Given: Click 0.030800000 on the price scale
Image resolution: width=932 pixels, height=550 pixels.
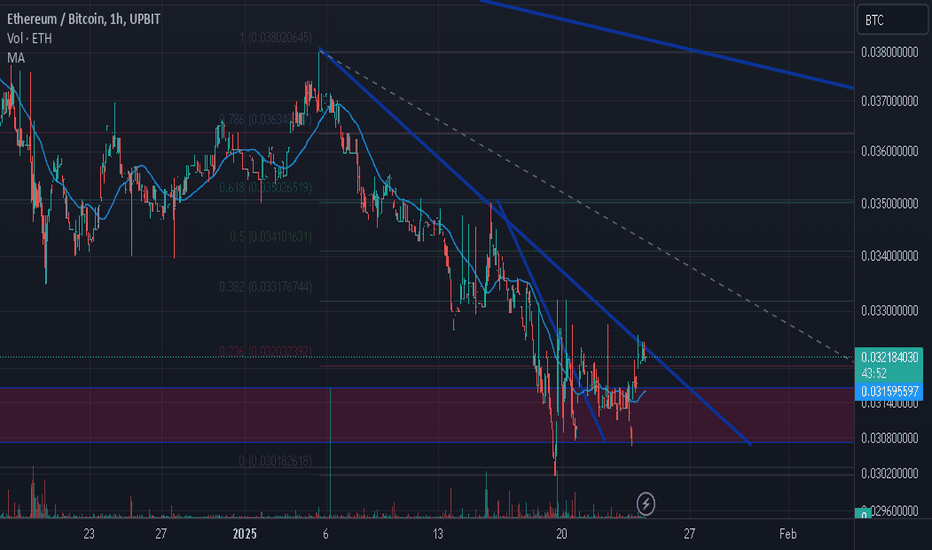Looking at the screenshot, I should point(889,439).
